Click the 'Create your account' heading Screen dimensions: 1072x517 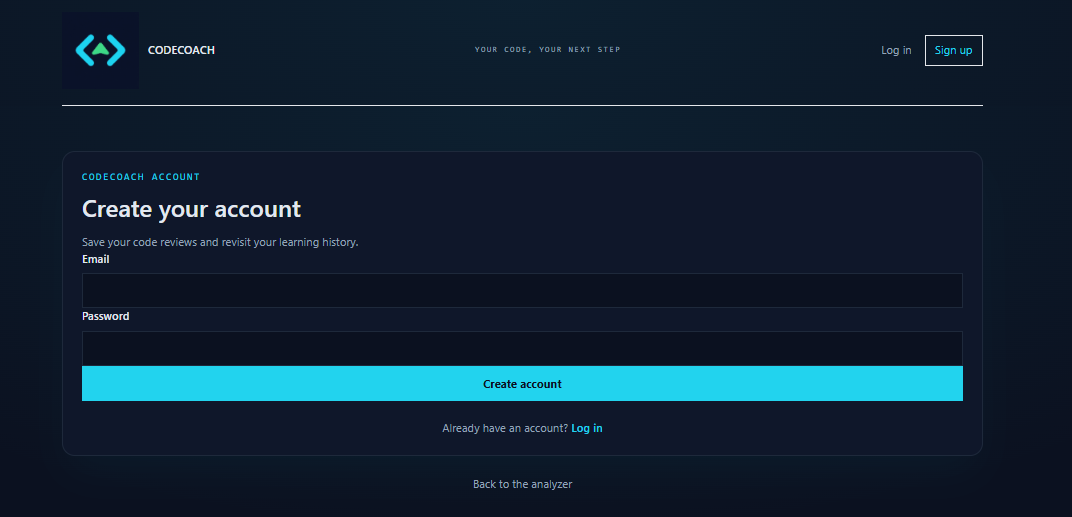coord(191,209)
